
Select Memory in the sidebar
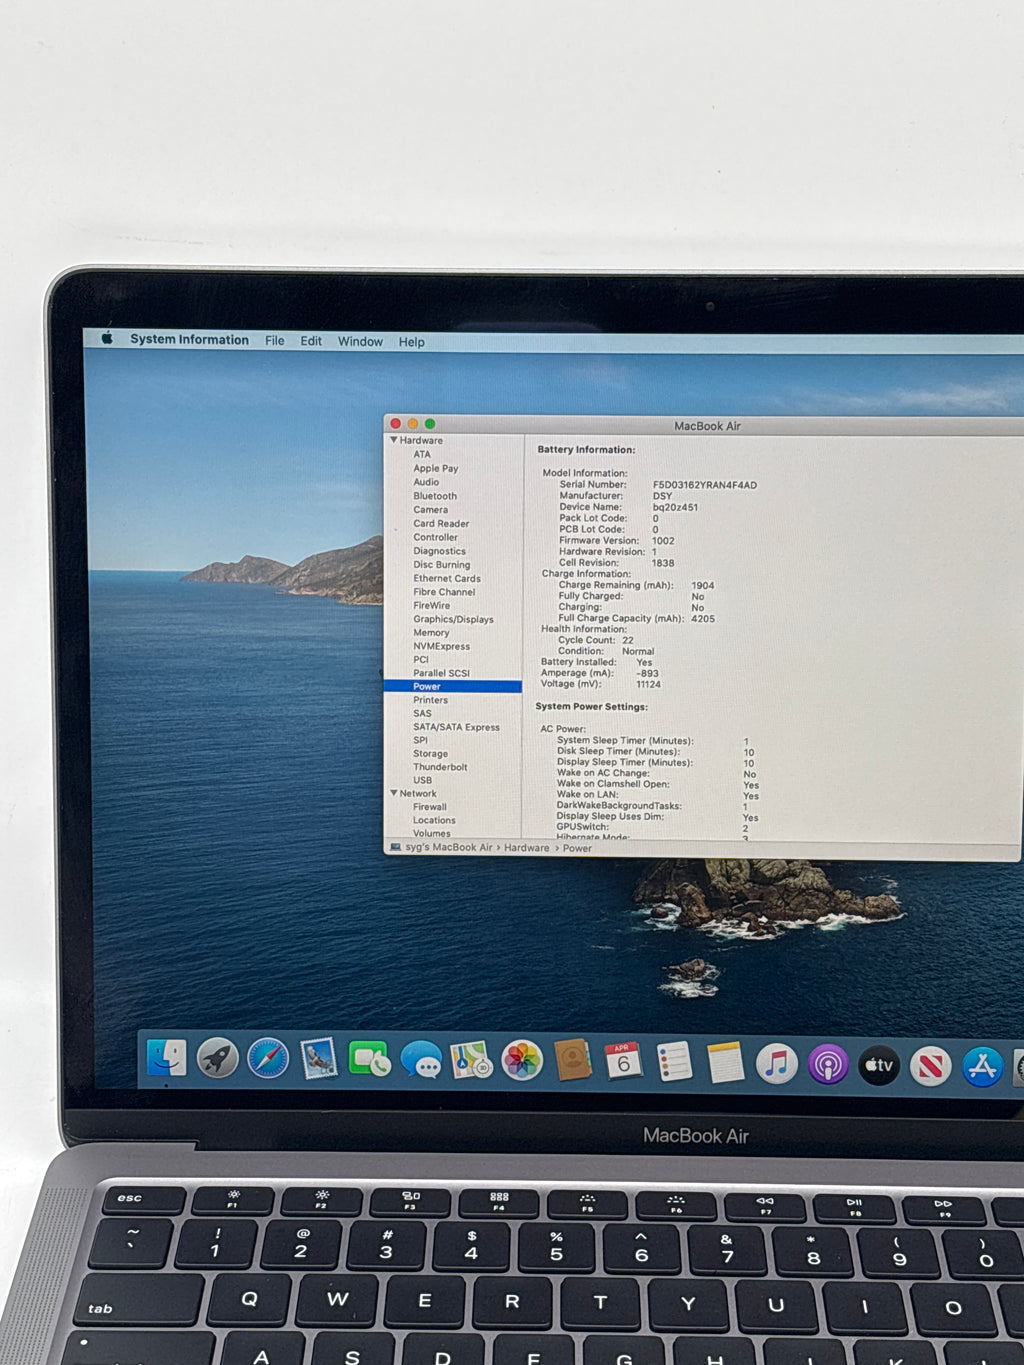point(431,633)
